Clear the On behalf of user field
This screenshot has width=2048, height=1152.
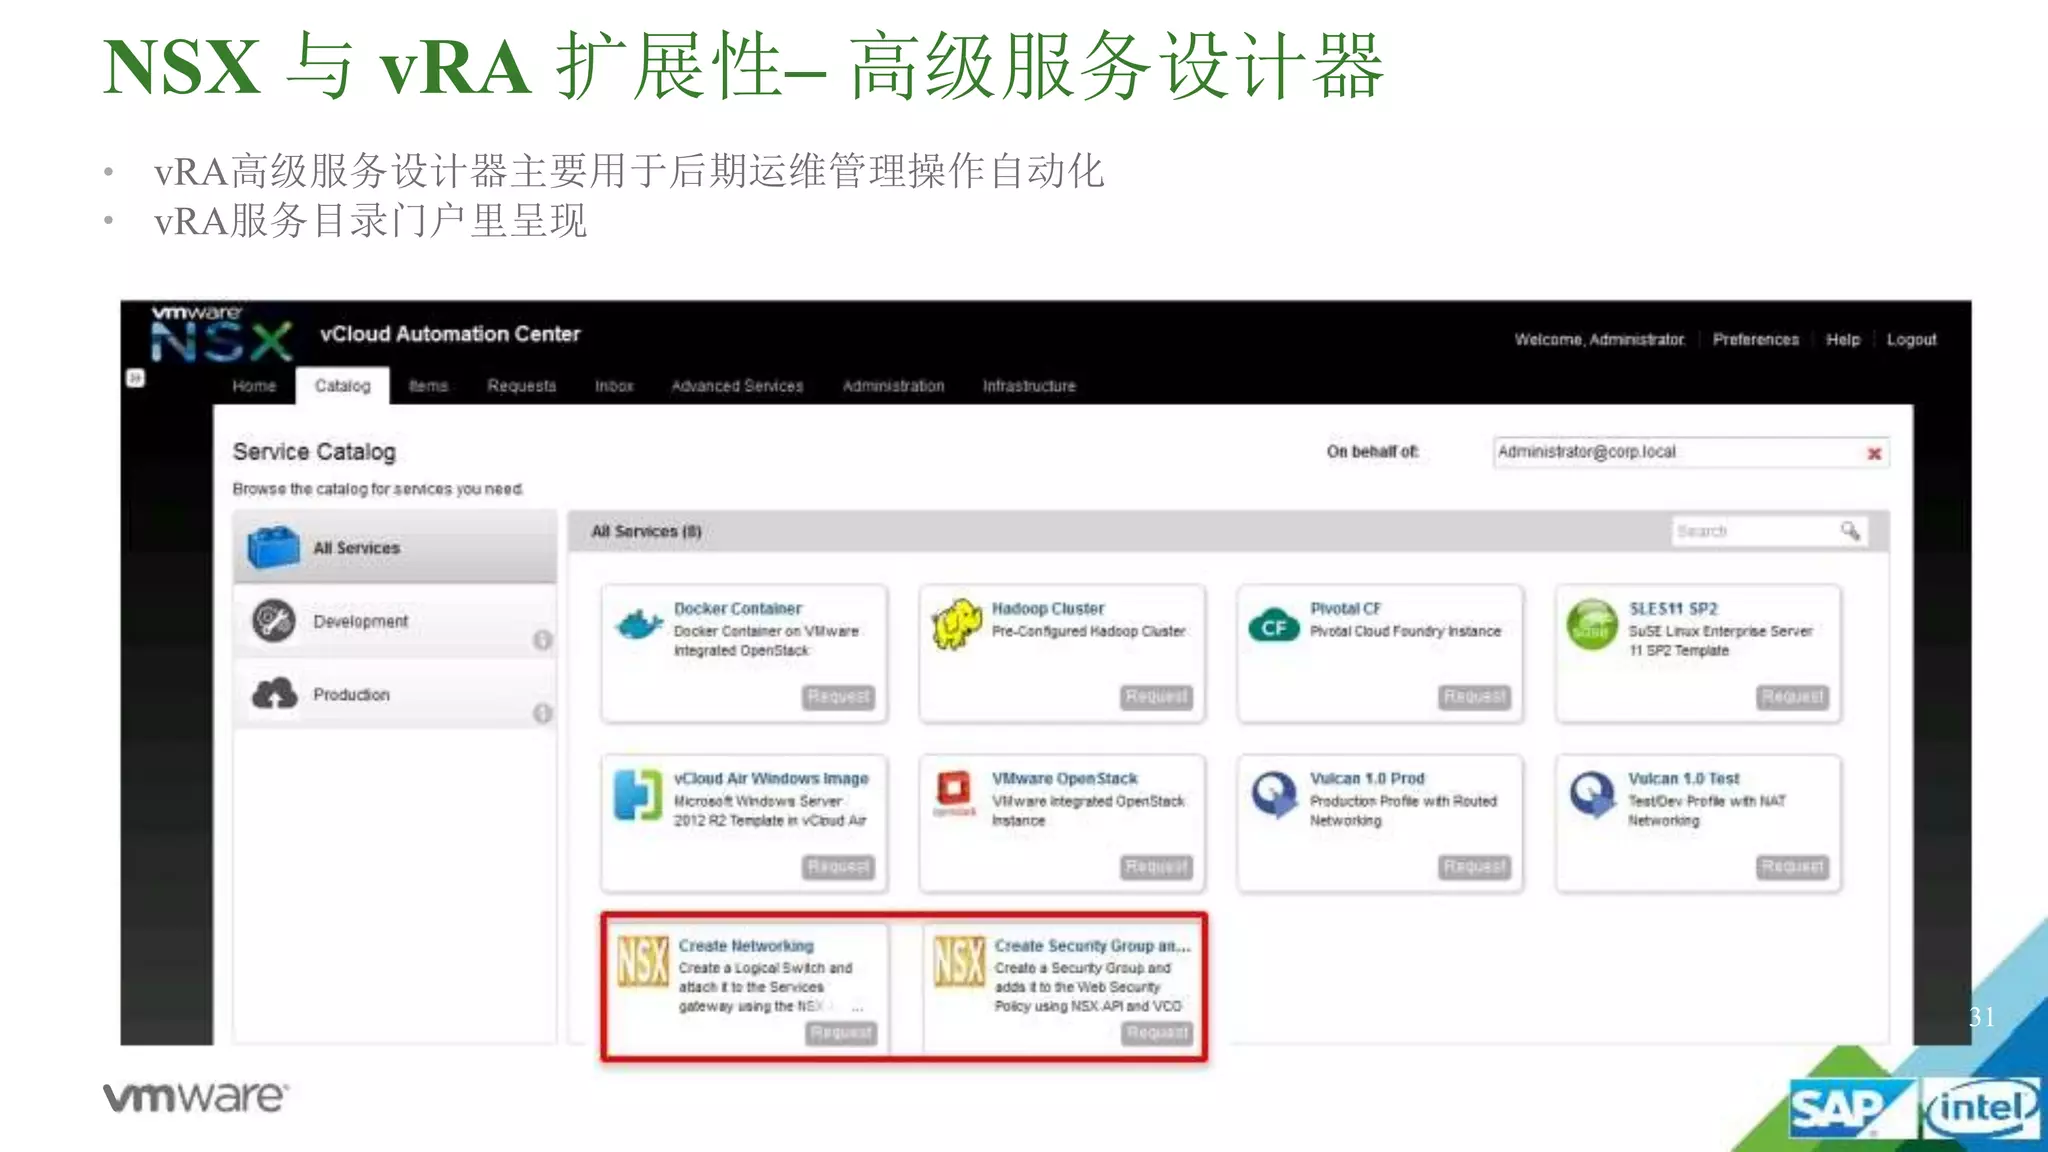[1874, 454]
